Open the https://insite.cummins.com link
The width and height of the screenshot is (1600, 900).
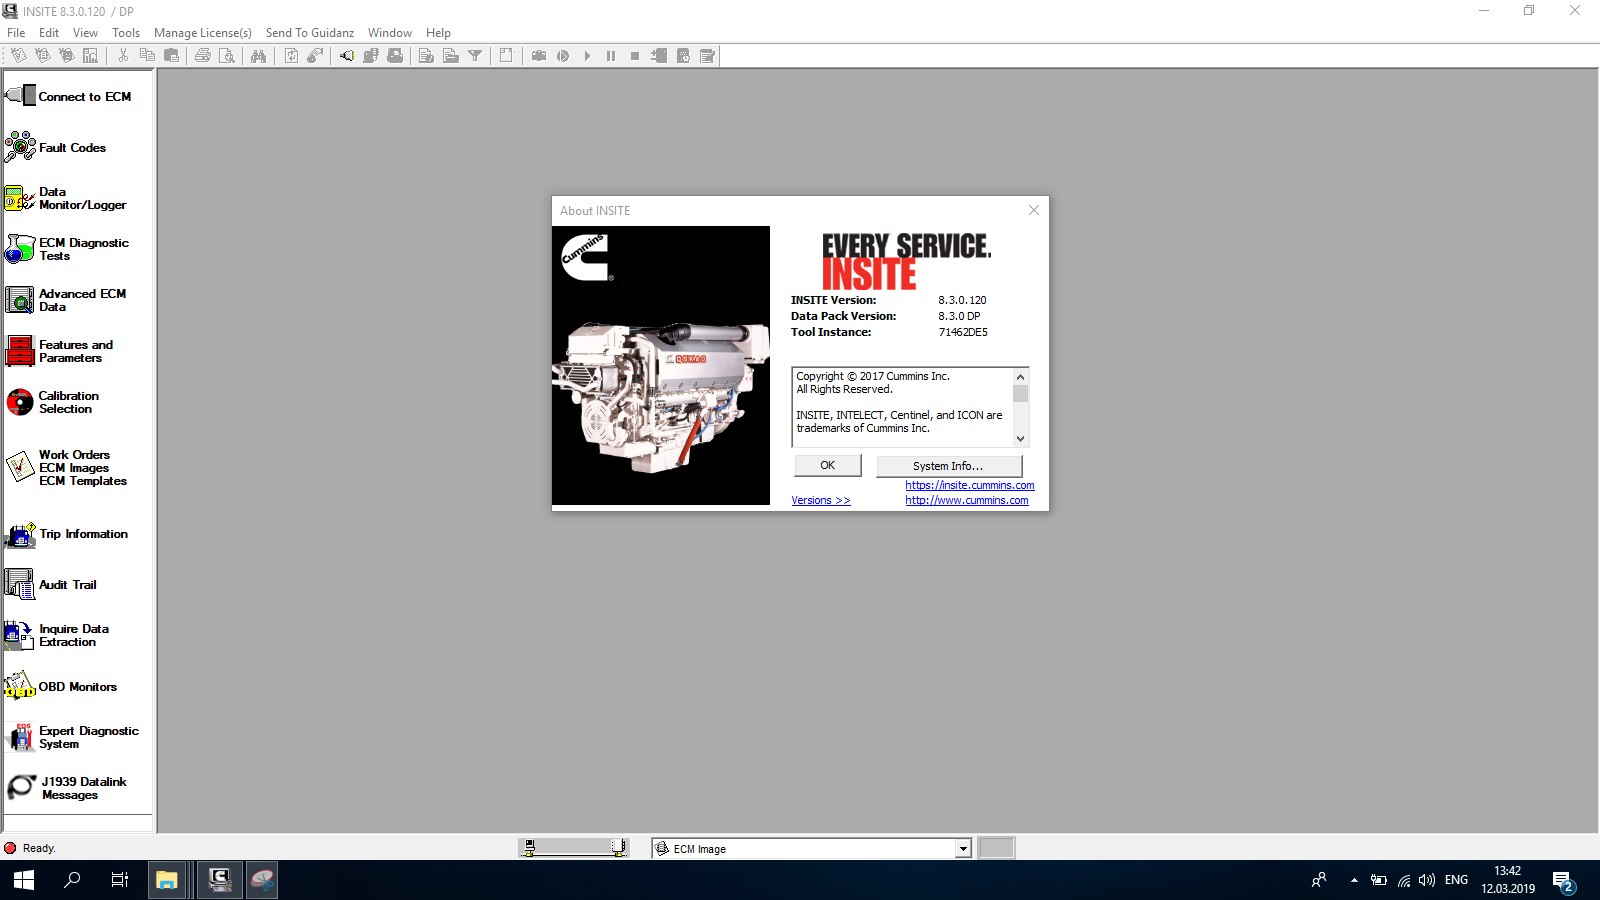click(x=969, y=485)
